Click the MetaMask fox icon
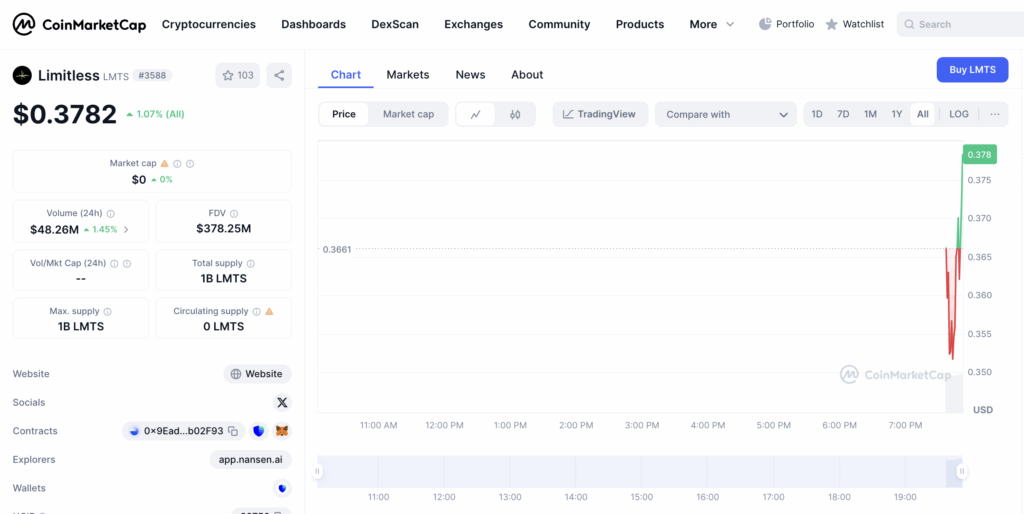1024x514 pixels. point(282,431)
